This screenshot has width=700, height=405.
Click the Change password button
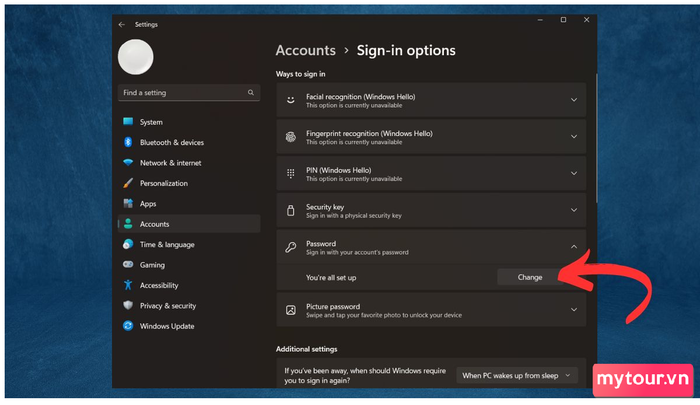coord(530,277)
